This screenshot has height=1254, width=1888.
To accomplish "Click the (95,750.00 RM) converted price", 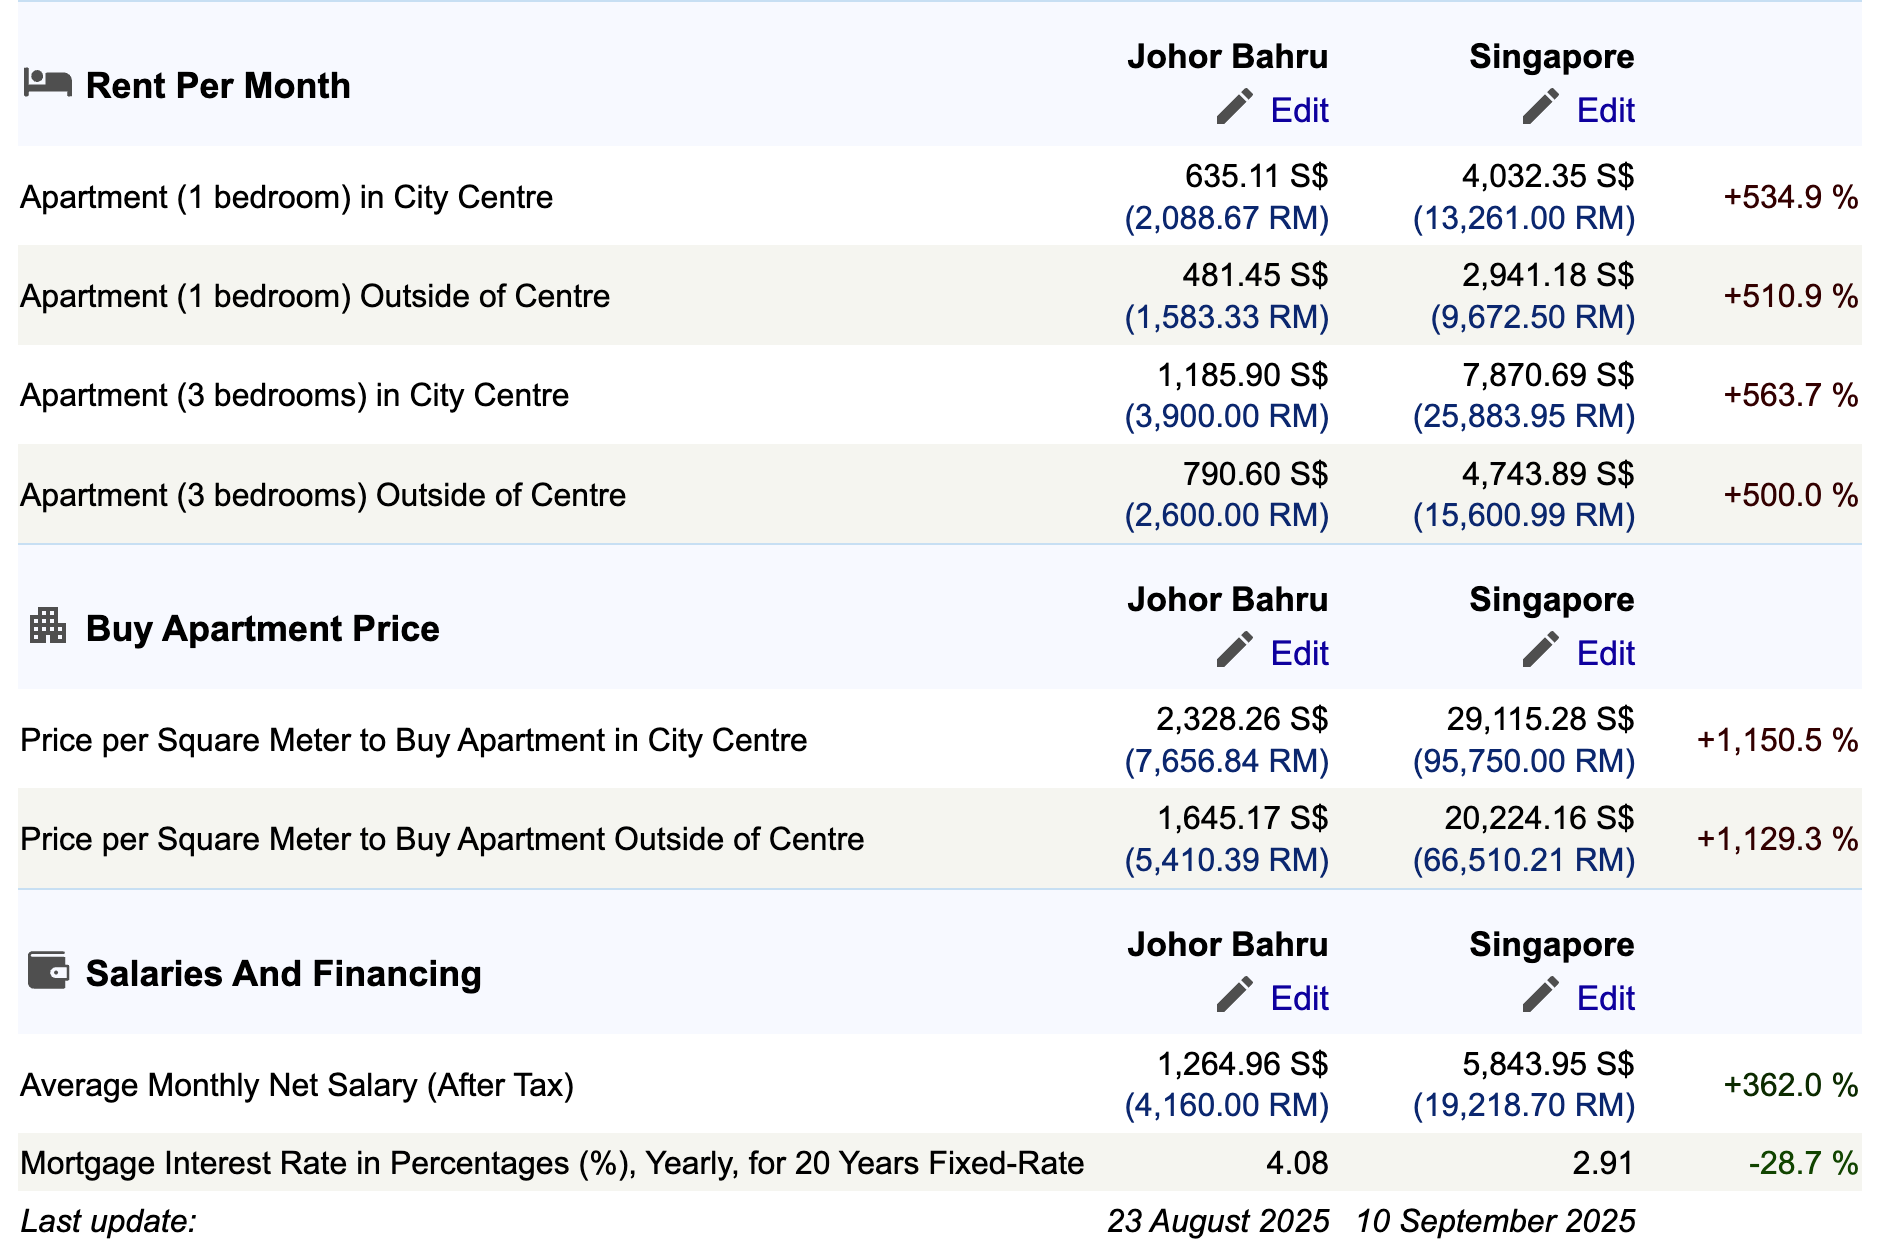I will 1524,761.
